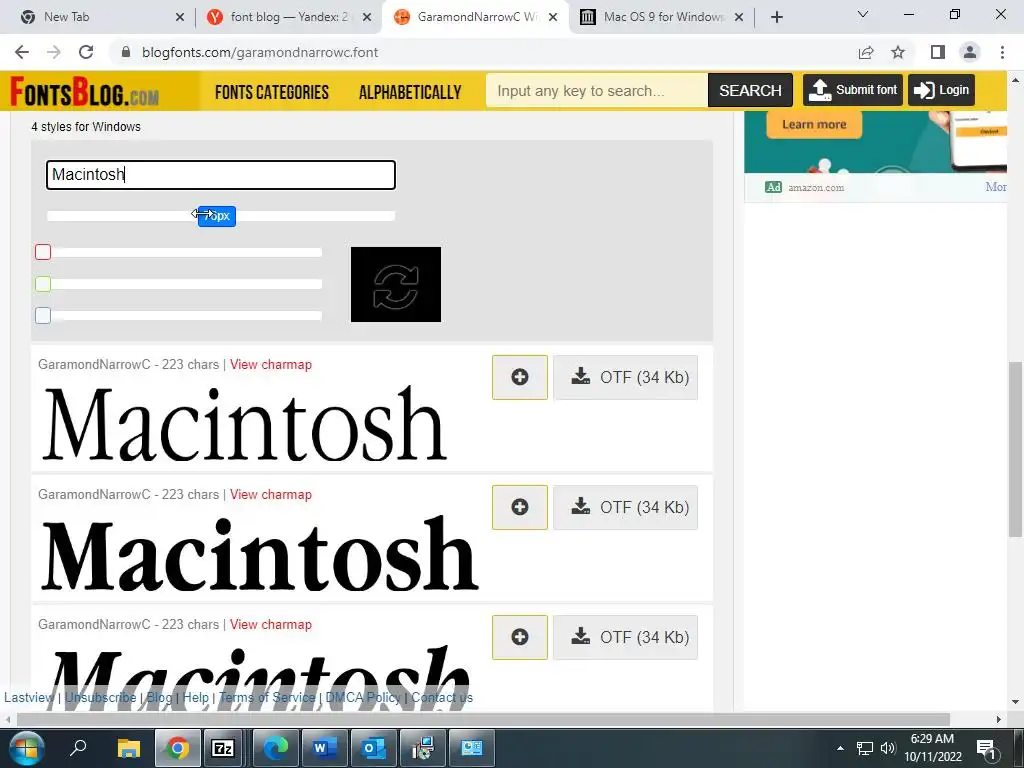Viewport: 1024px width, 768px height.
Task: Click the address bar URL
Action: click(260, 52)
